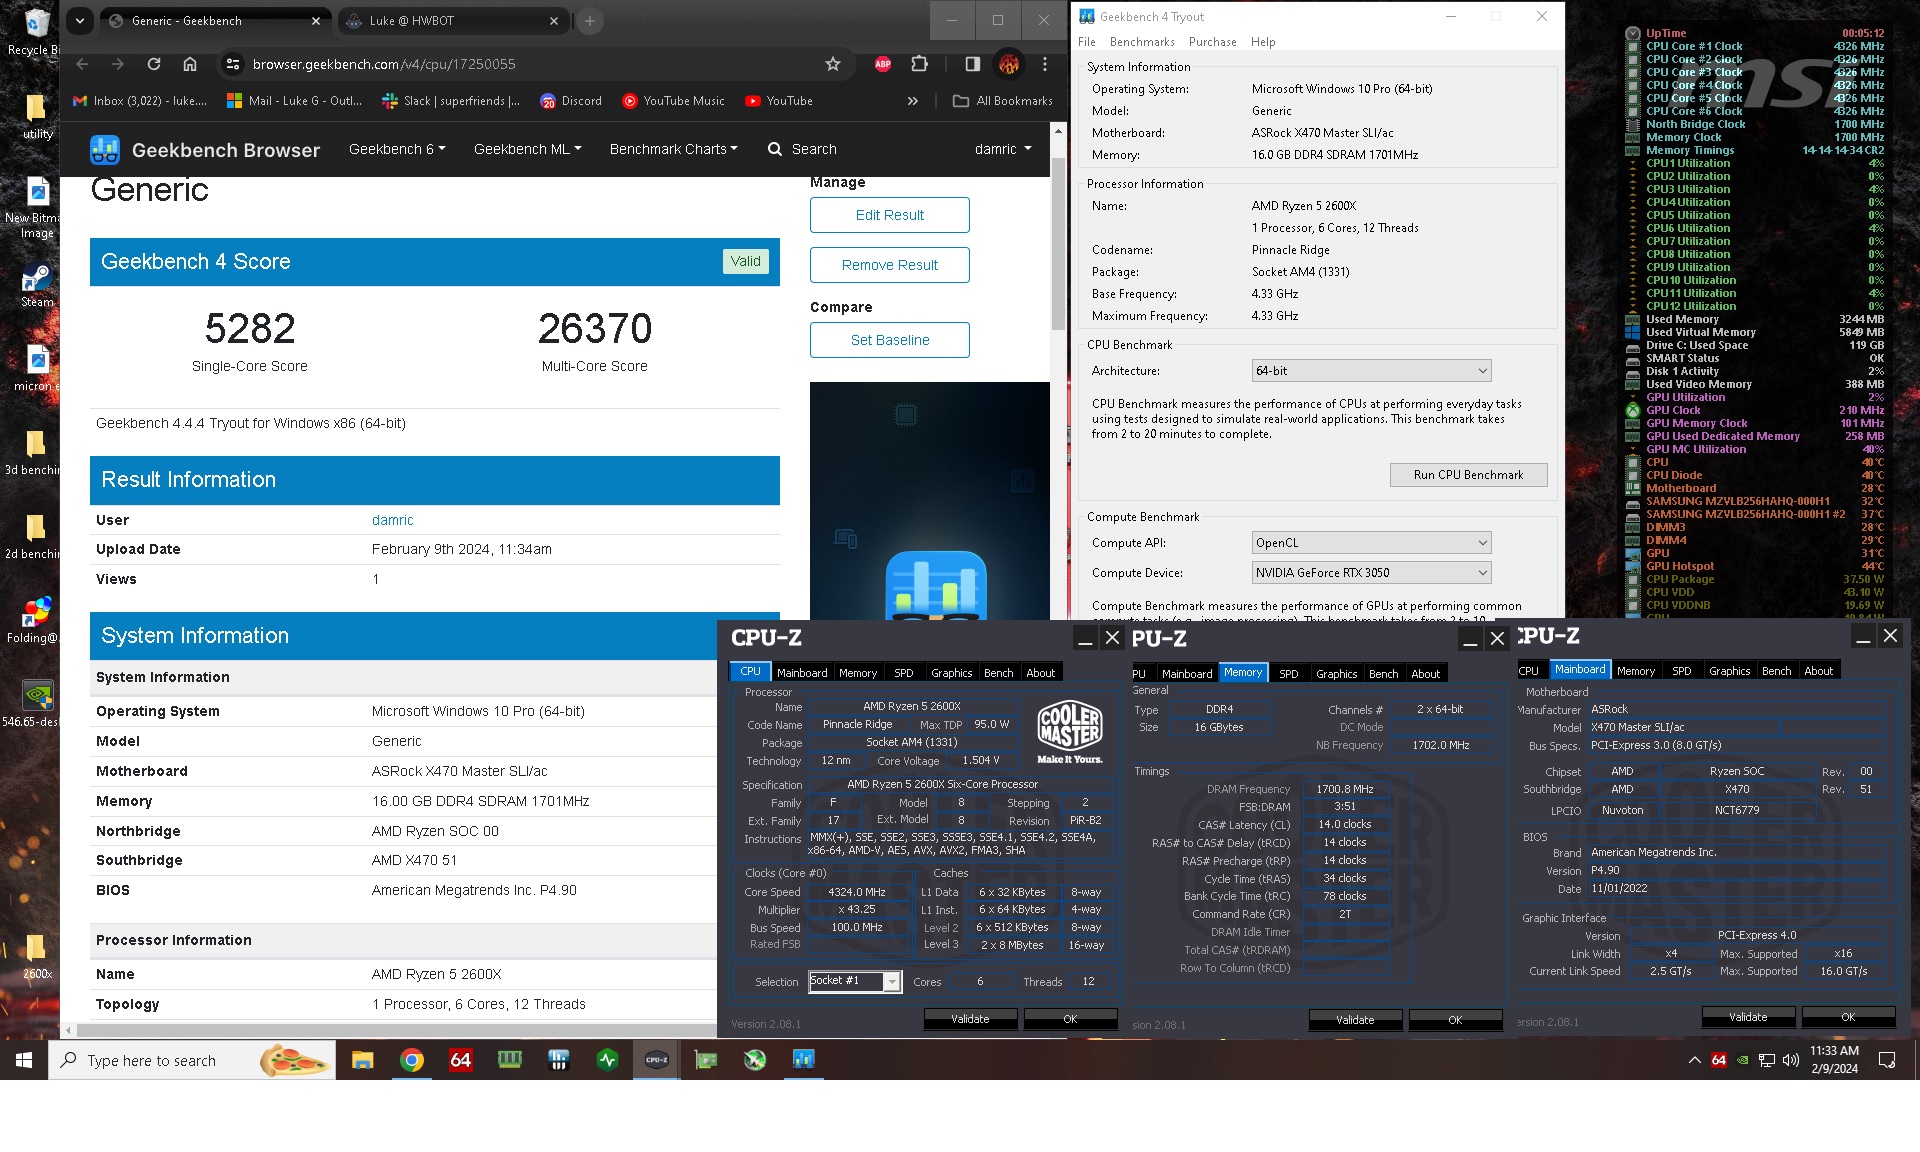Click the Windows Start button

(24, 1060)
